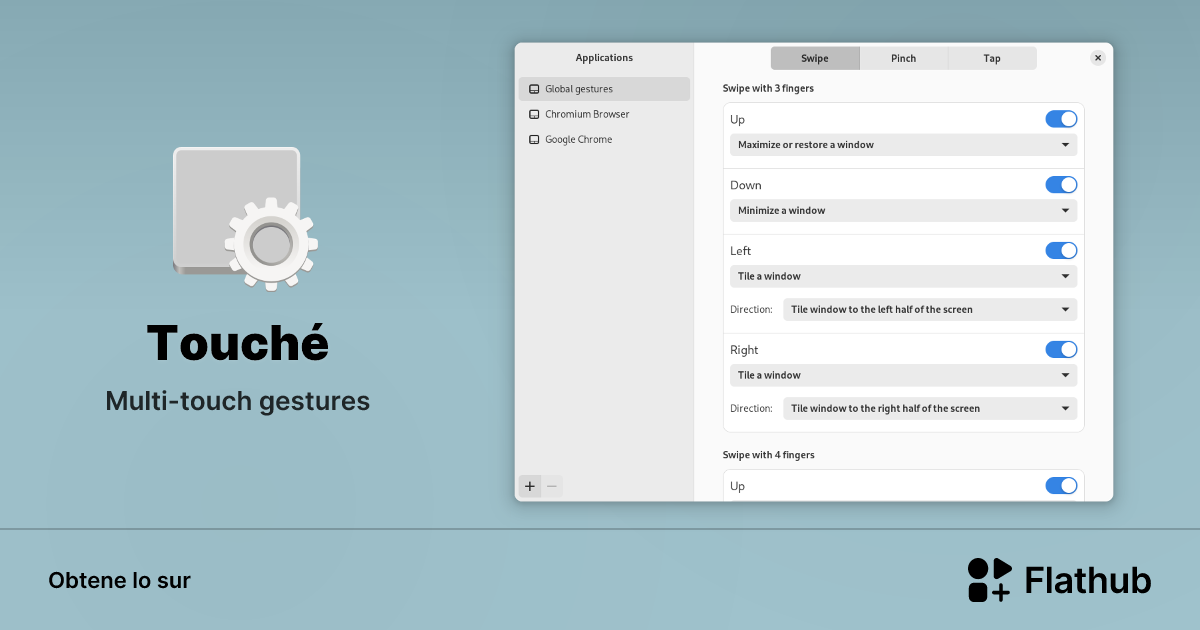Switch to the Pinch tab

[903, 58]
